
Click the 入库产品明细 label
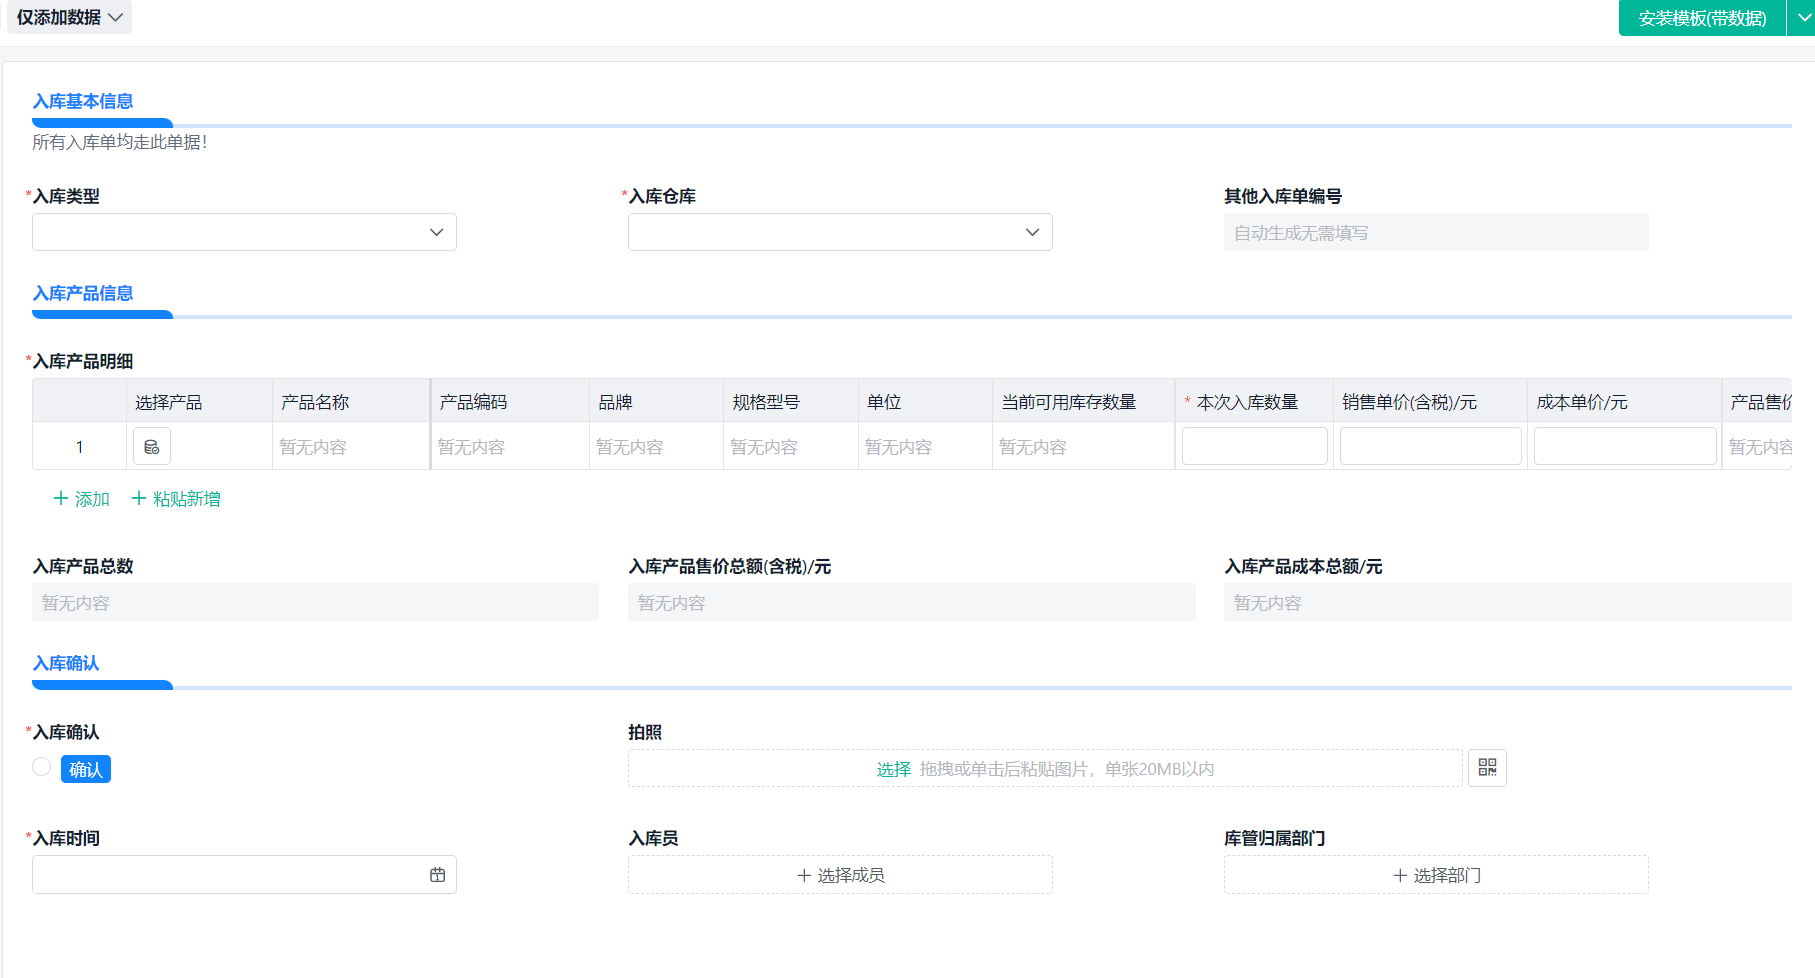[x=83, y=361]
